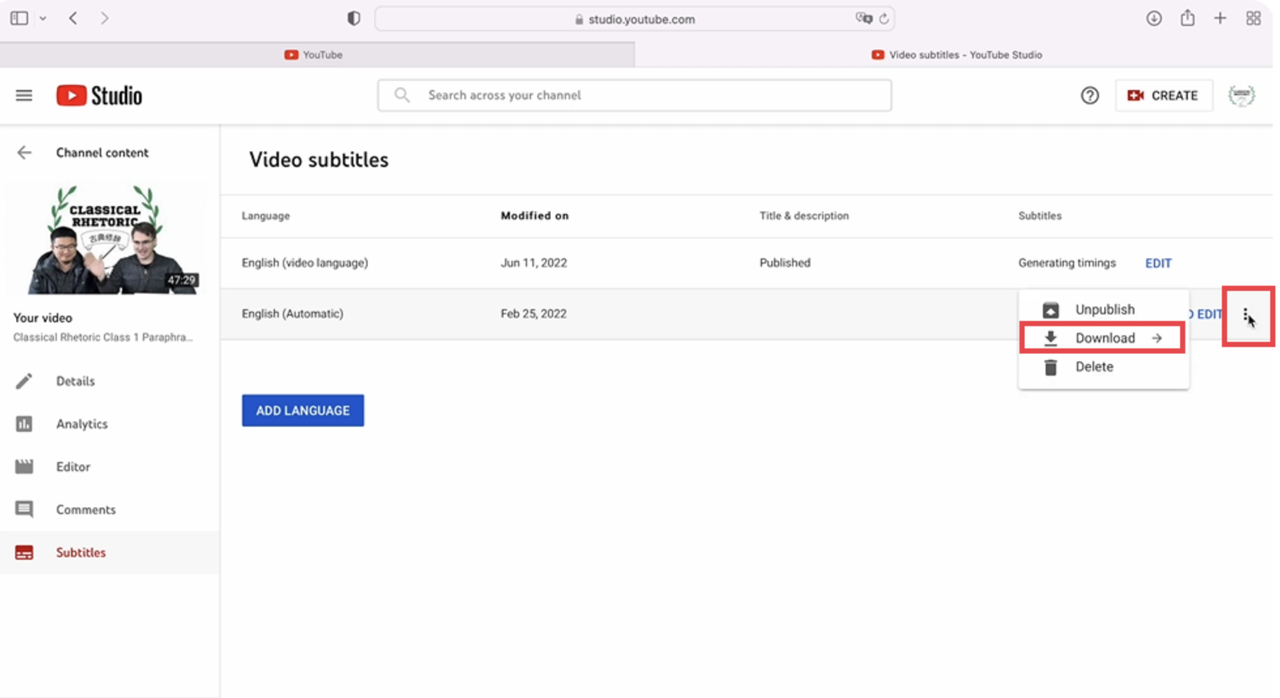
Task: Click the Channel content label
Action: (x=102, y=153)
